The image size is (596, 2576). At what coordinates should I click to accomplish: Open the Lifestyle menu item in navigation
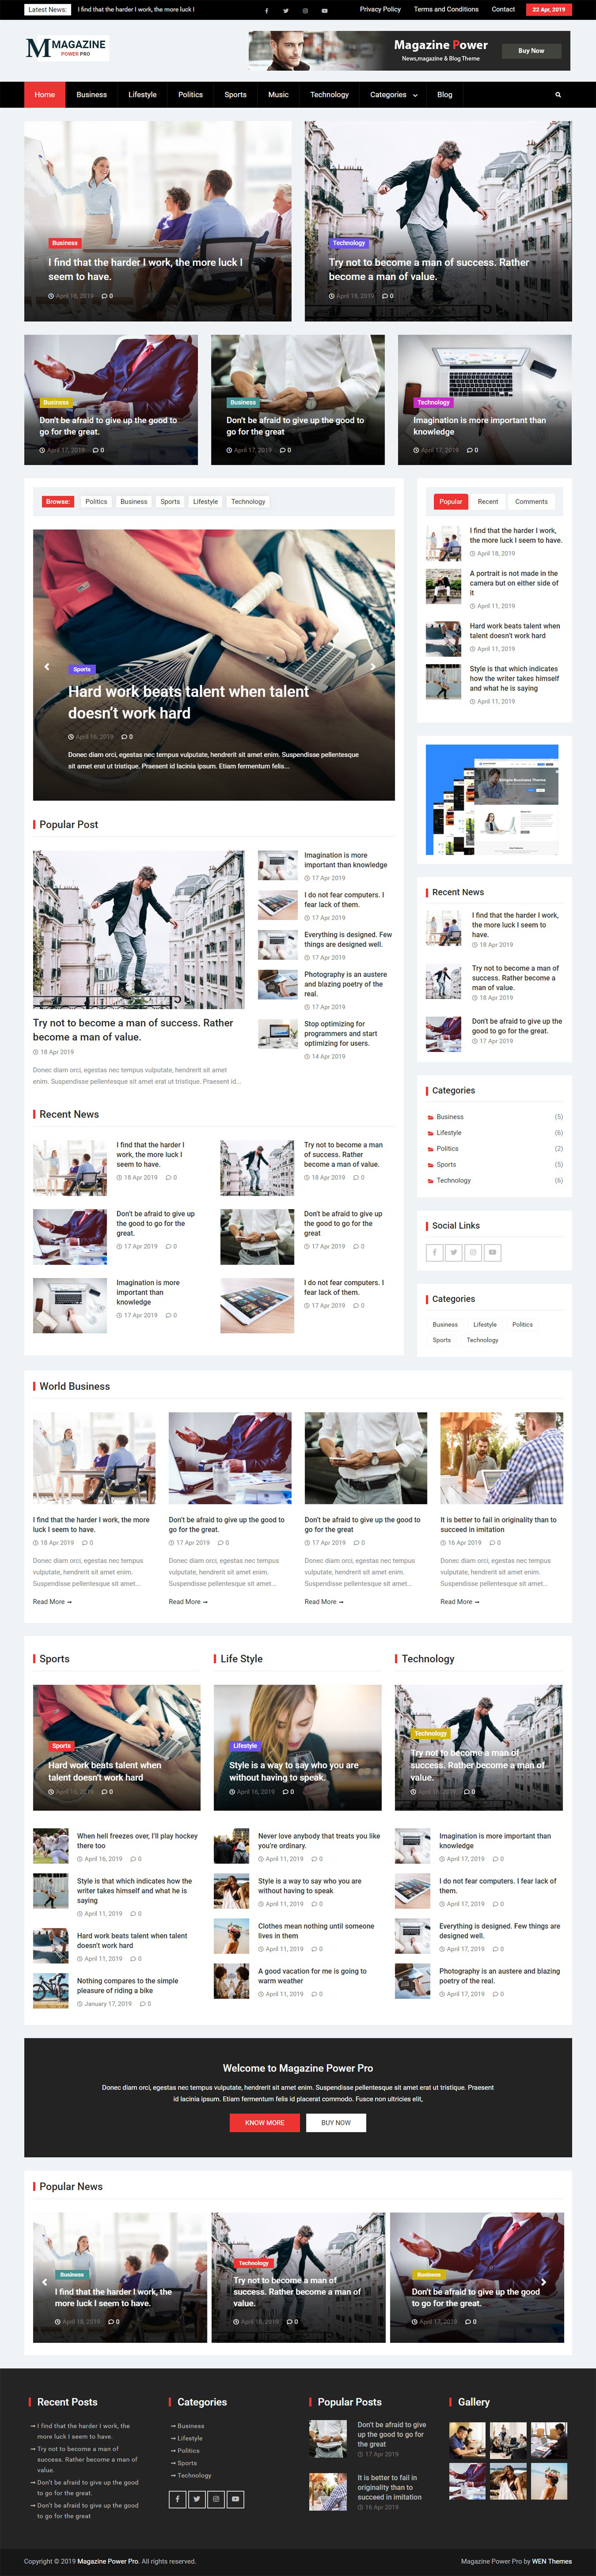click(x=142, y=95)
